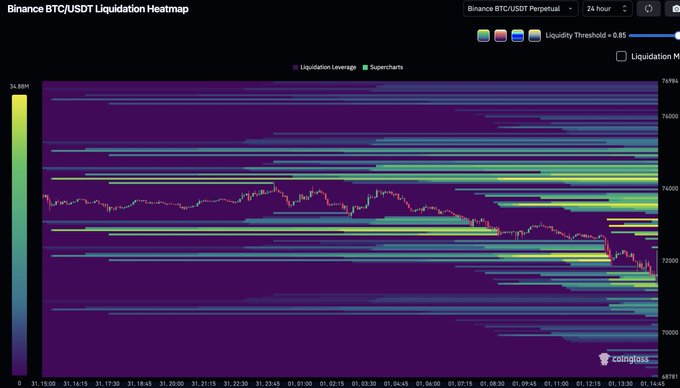Click the vertical liquidation color scale bar
680x388 pixels.
coord(20,235)
